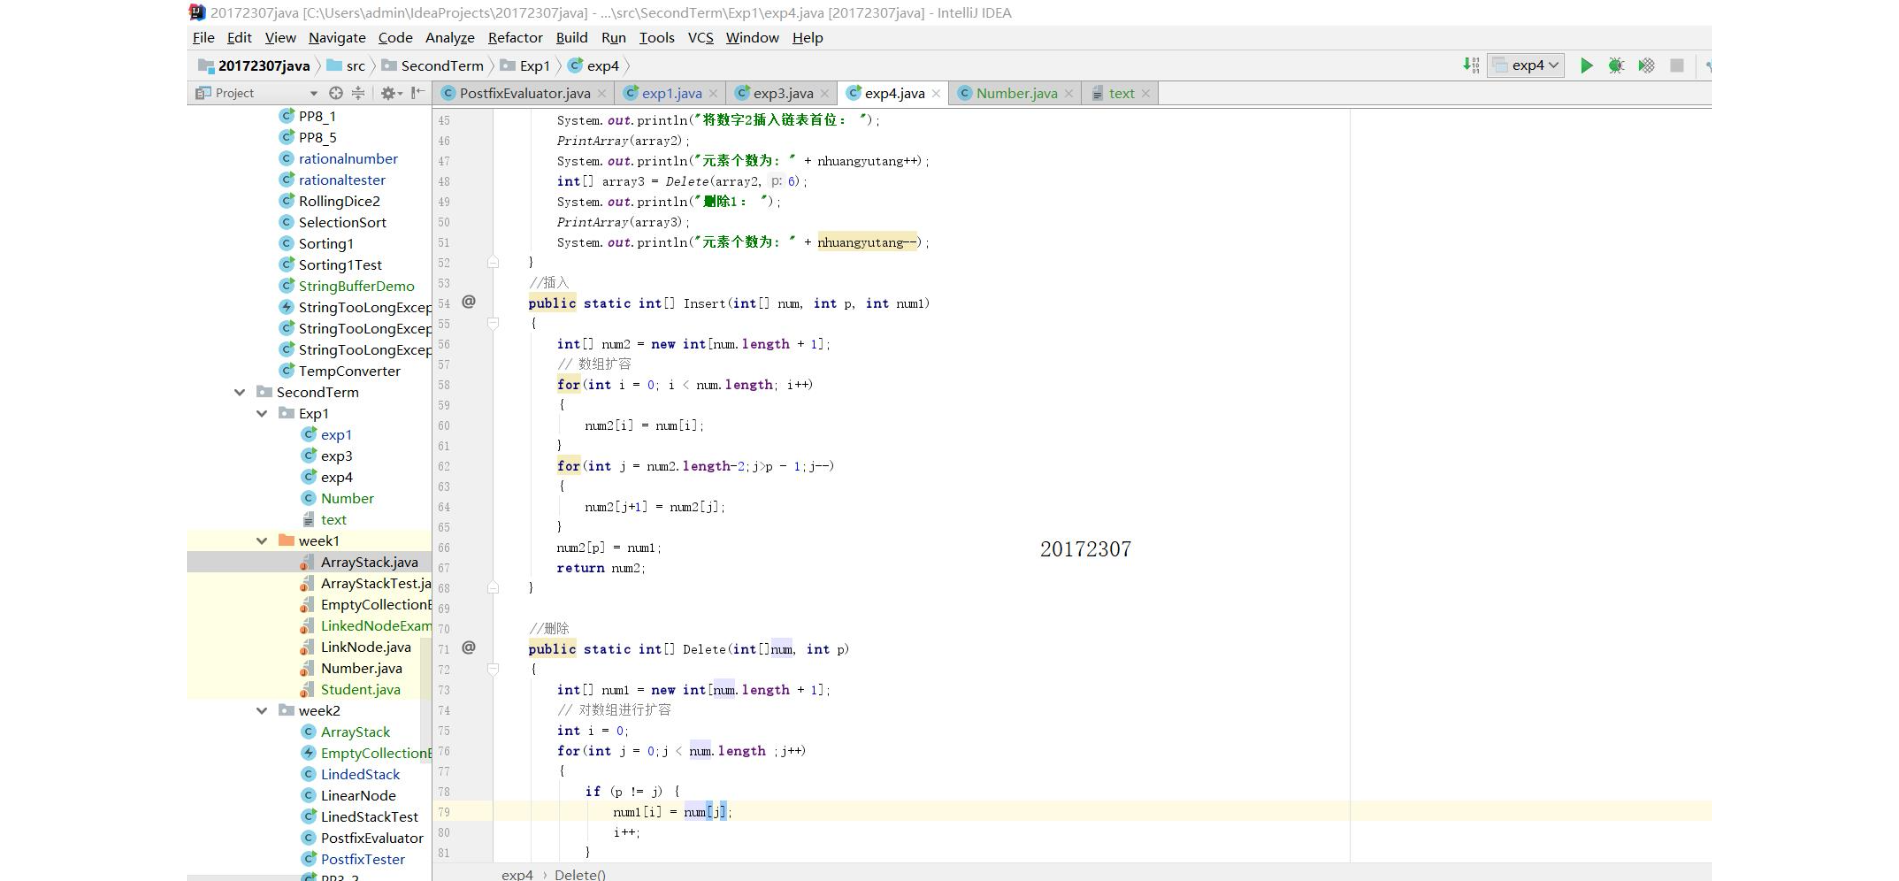The width and height of the screenshot is (1899, 881).
Task: Click the Build project down-arrow binary icon
Action: click(1471, 65)
